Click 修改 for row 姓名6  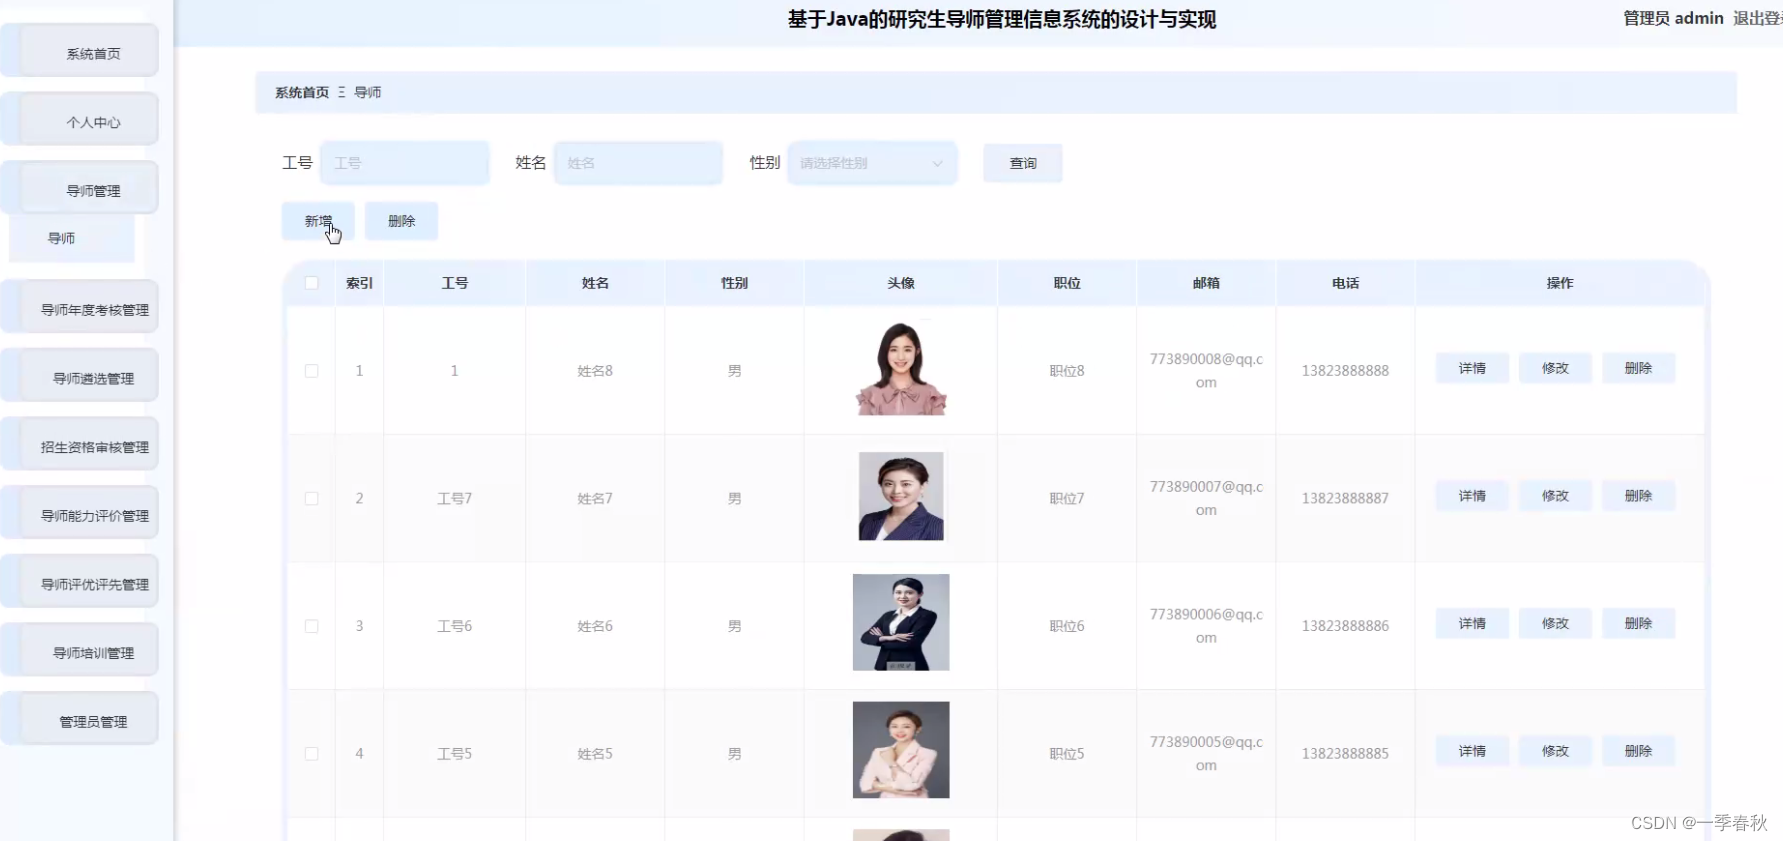[1555, 623]
